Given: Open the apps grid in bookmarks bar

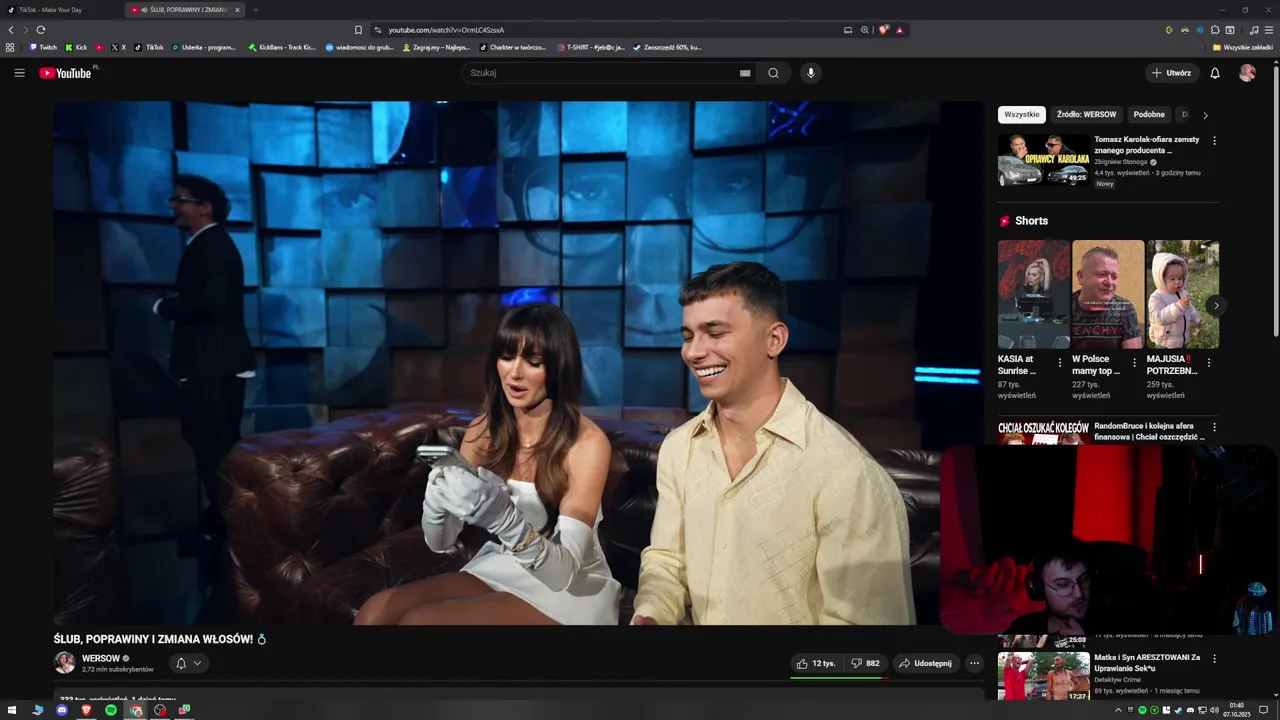Looking at the screenshot, I should 10,47.
